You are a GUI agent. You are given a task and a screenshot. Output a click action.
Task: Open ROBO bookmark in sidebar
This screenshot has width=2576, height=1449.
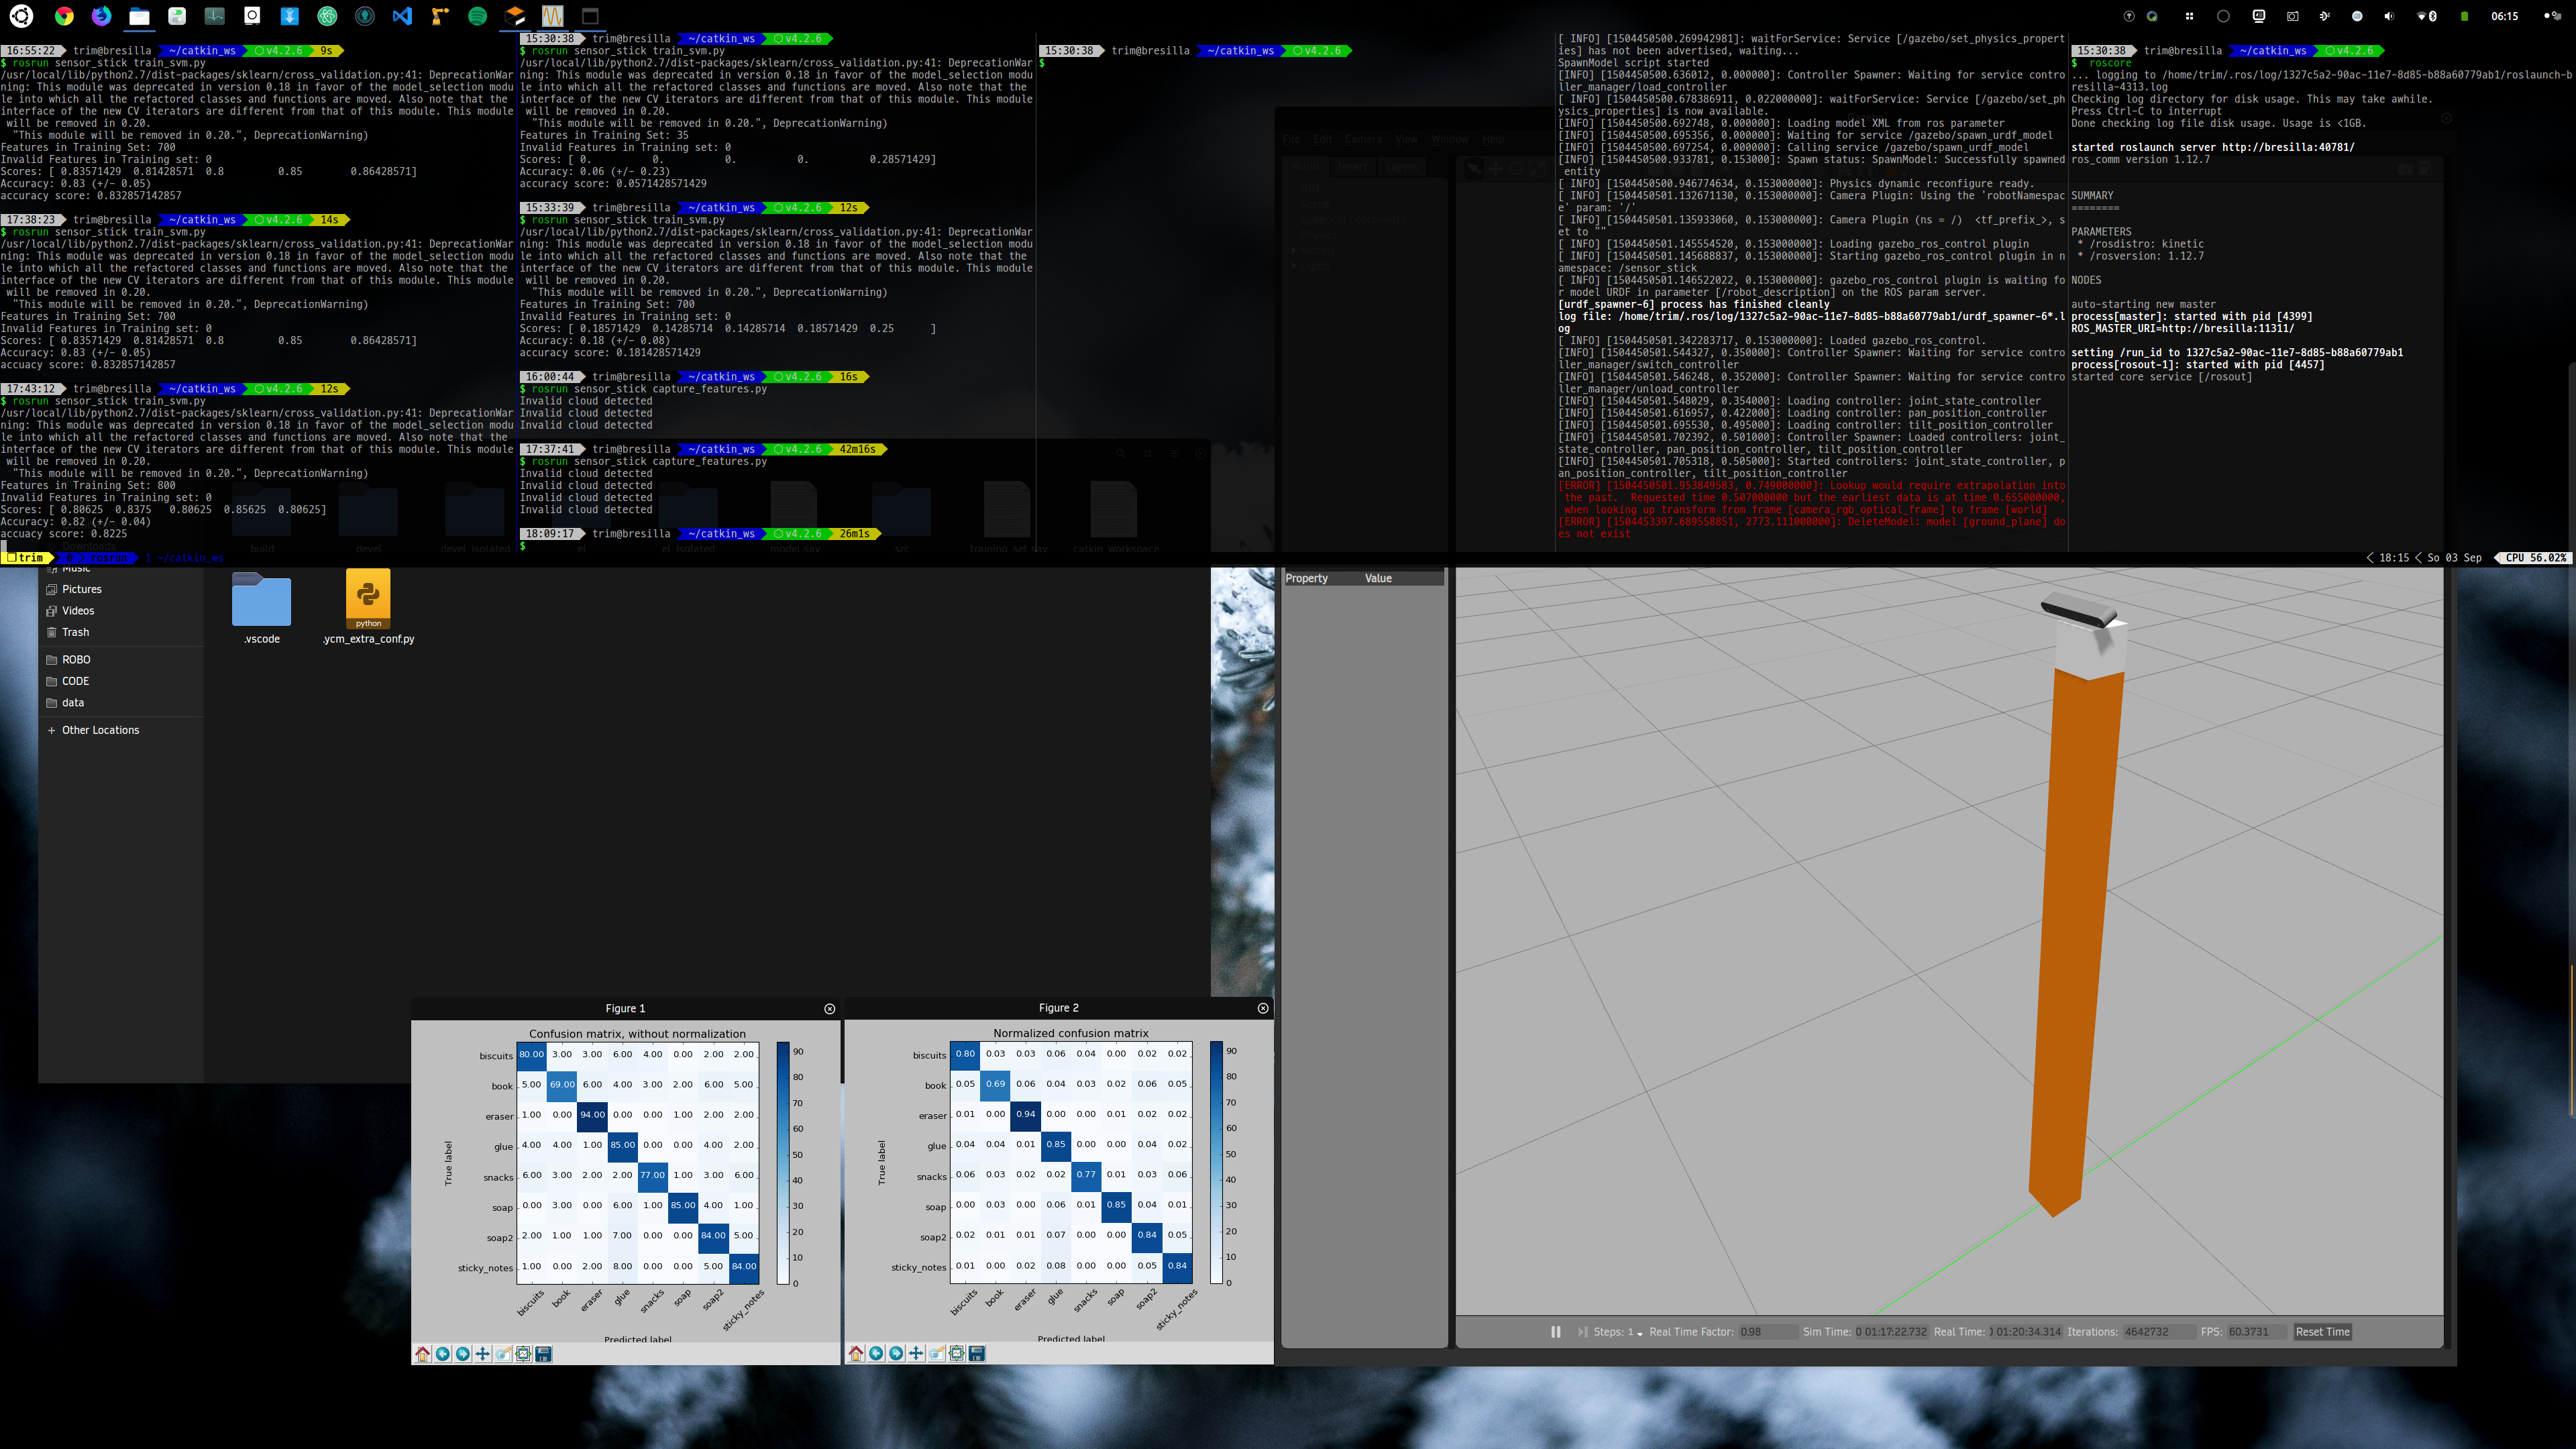(76, 660)
